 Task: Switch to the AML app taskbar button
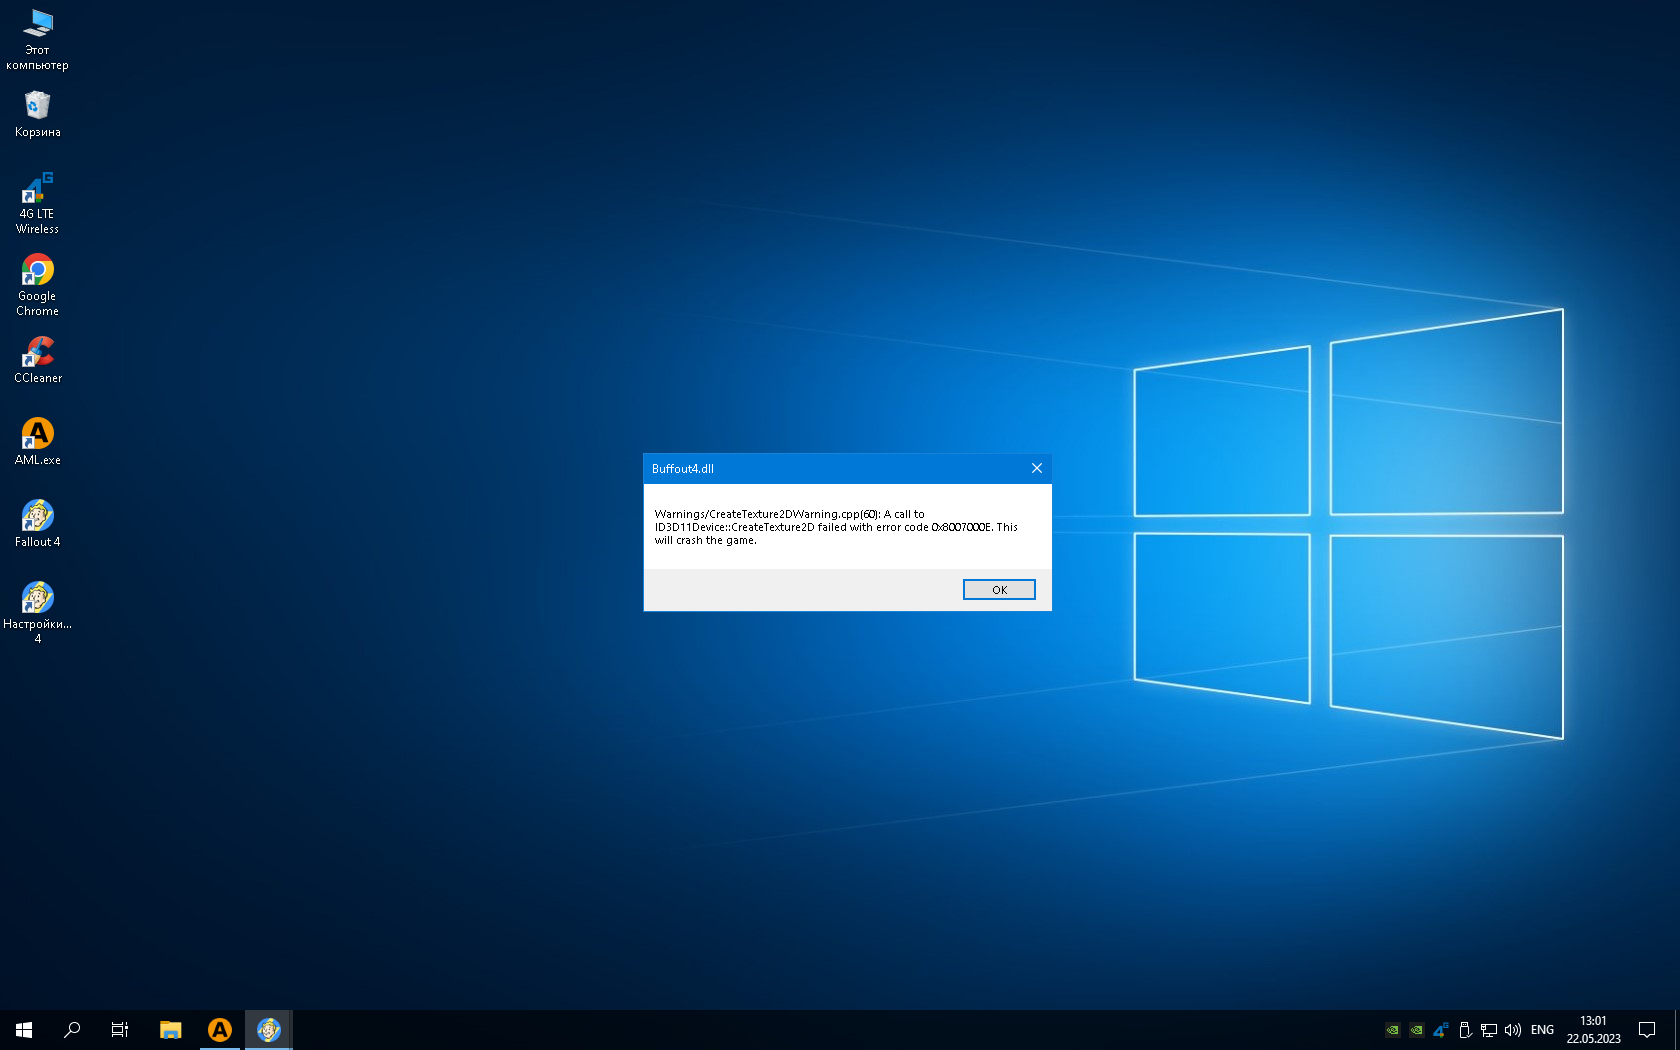[x=219, y=1029]
